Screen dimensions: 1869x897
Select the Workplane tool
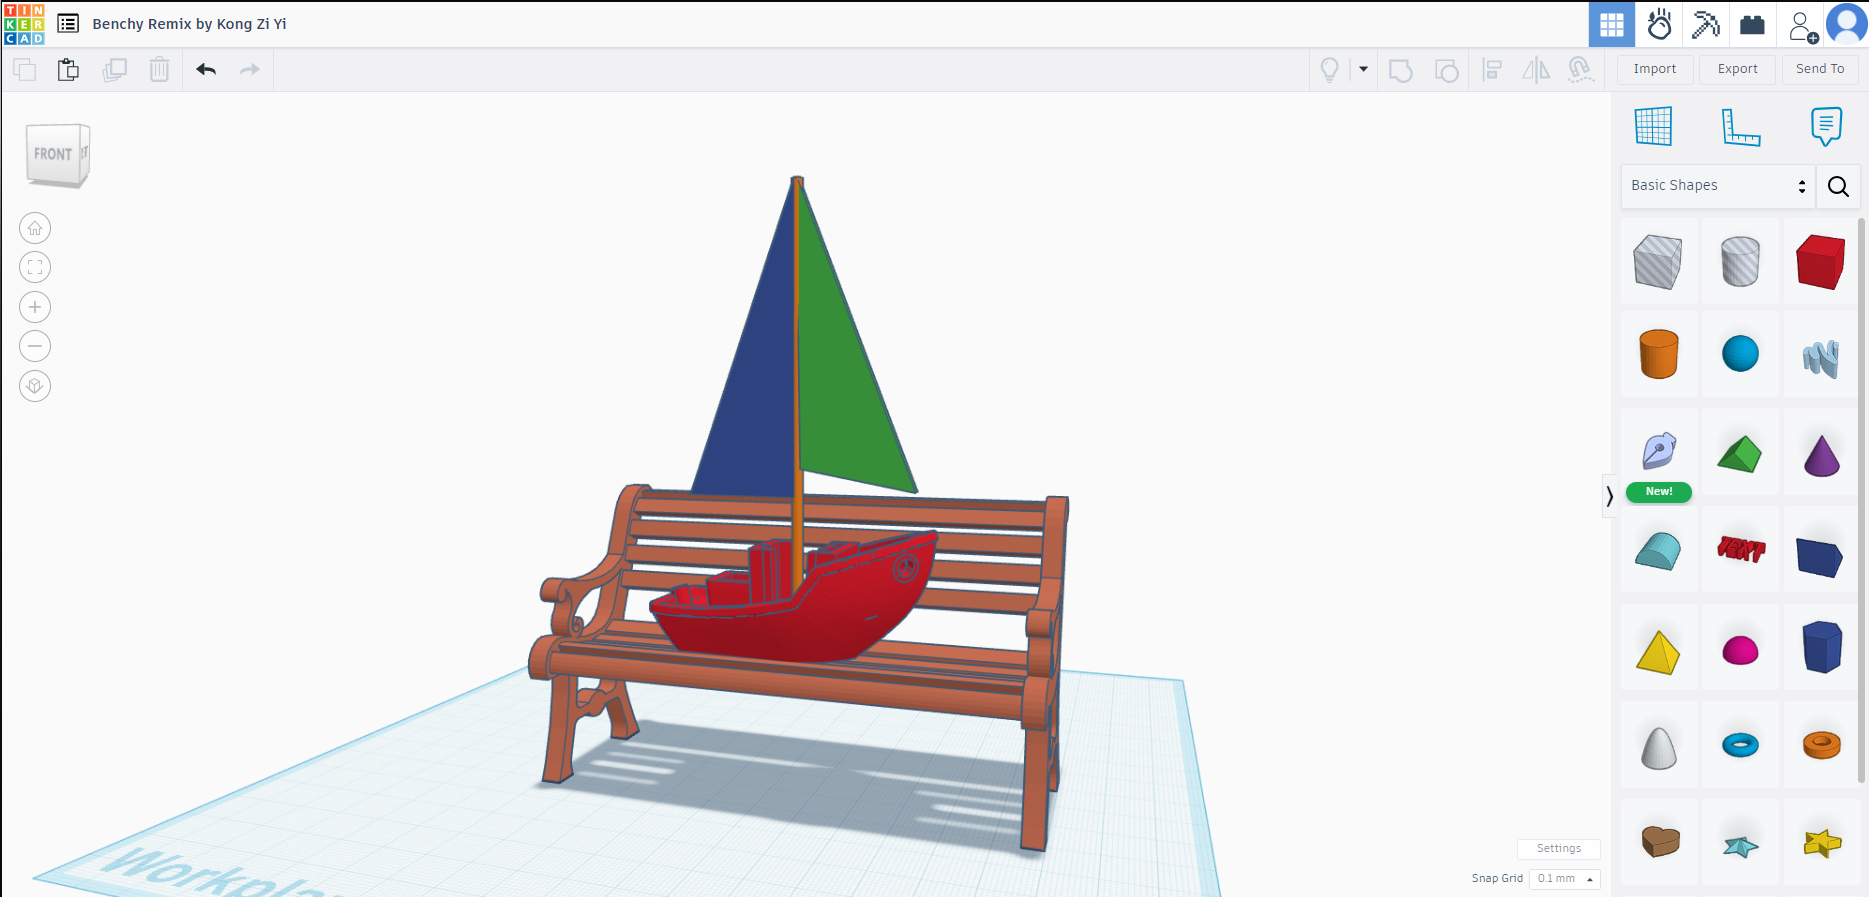1653,126
